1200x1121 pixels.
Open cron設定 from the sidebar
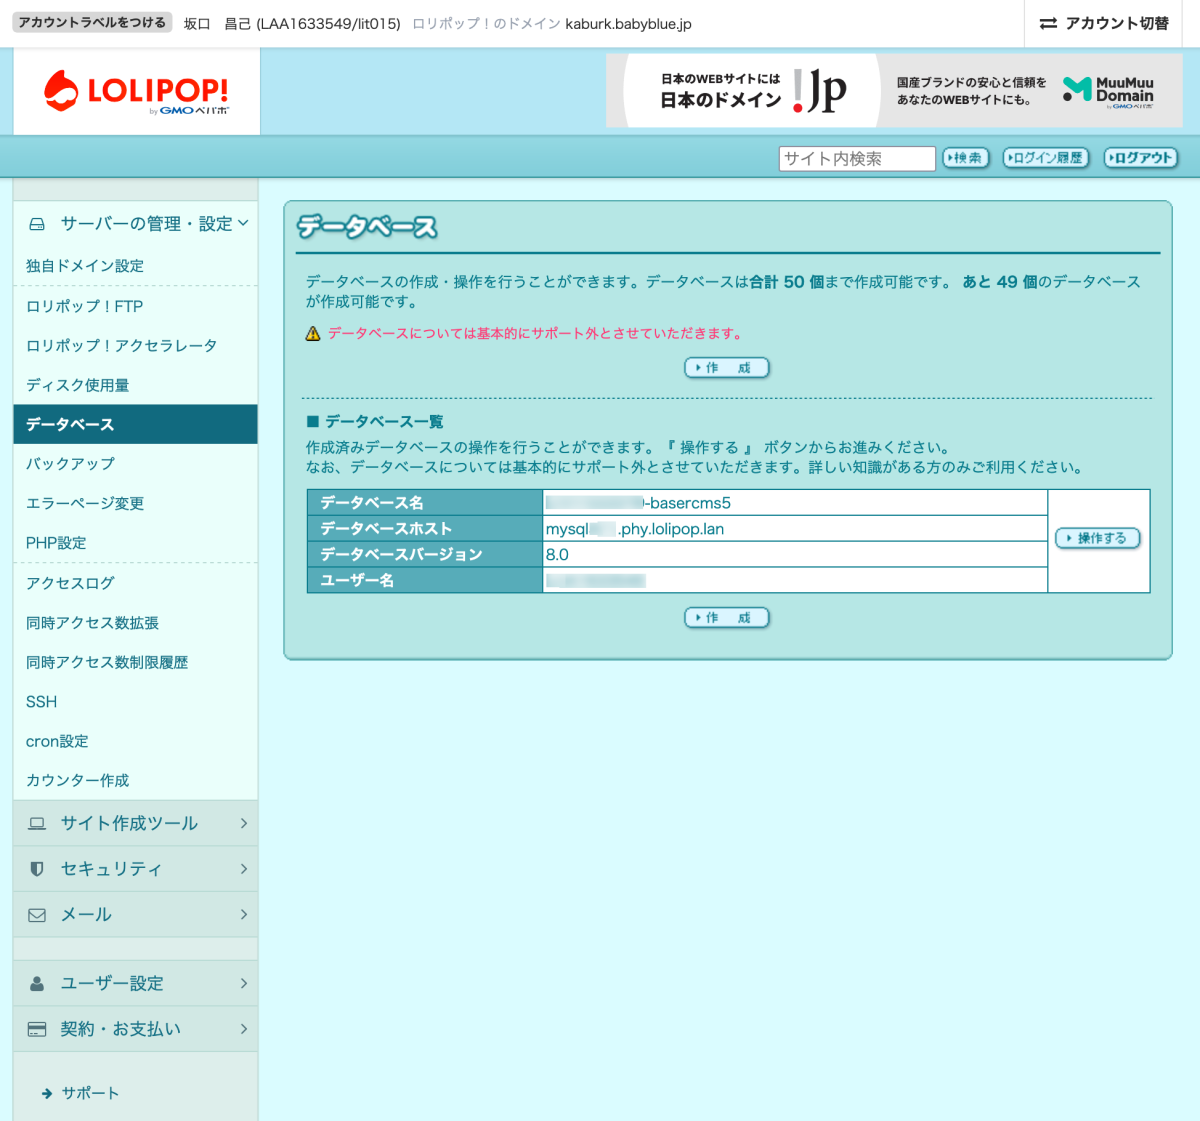click(x=57, y=741)
